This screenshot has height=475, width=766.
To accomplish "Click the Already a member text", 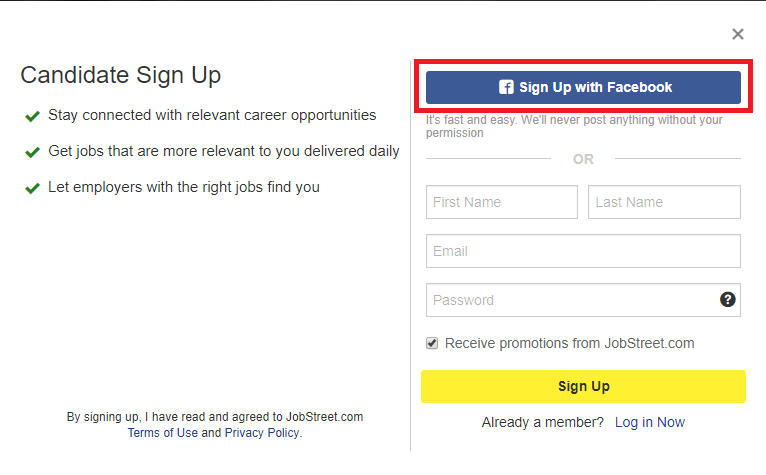I will click(543, 422).
